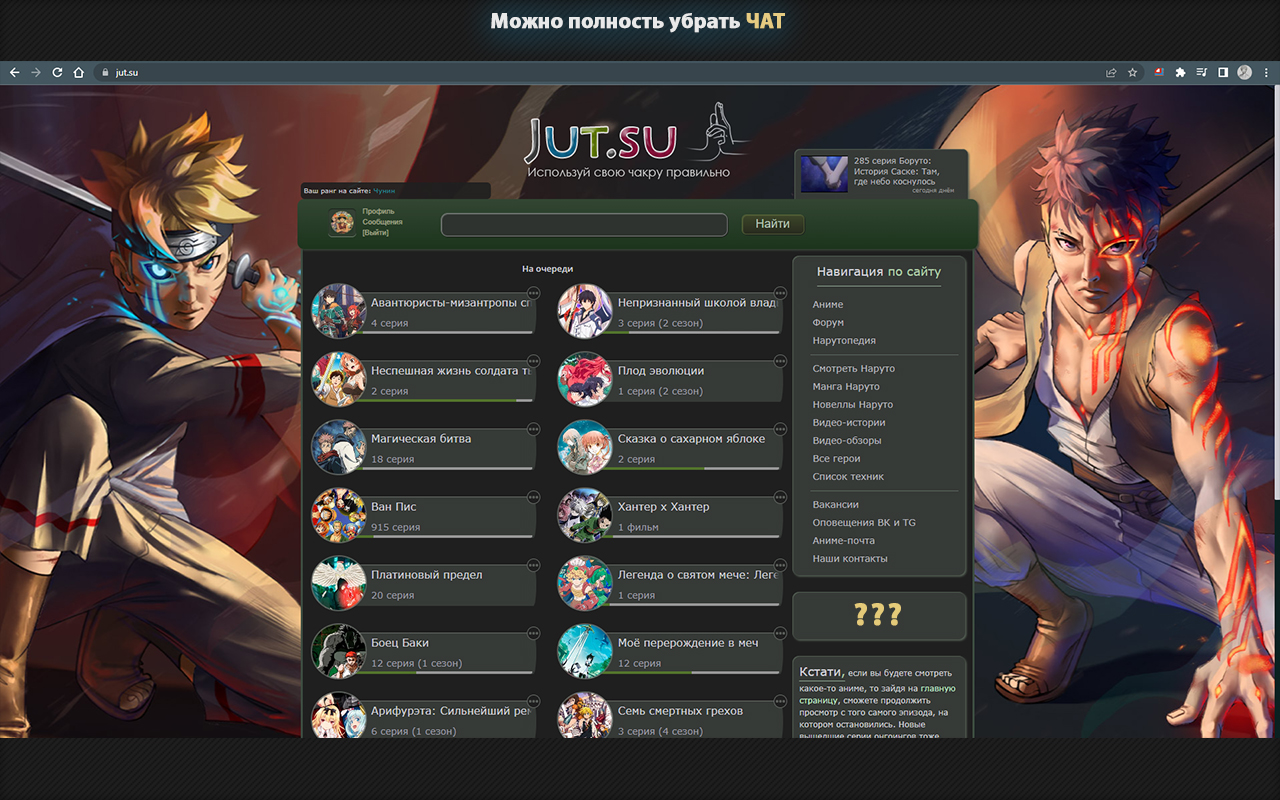Open the user avatar next to Профиль
Viewport: 1280px width, 800px height.
click(342, 223)
